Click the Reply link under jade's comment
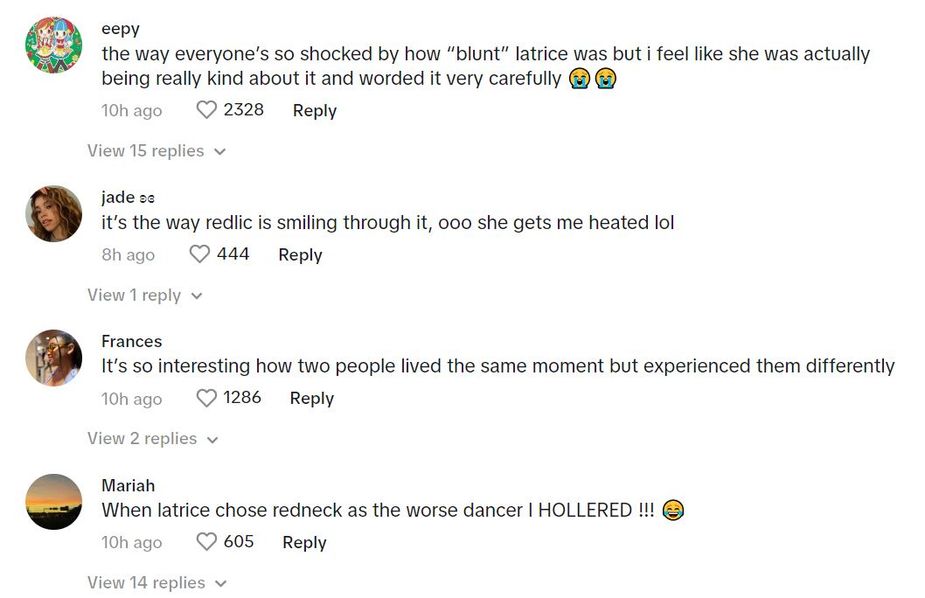Viewport: 925px width, 598px height. click(300, 254)
